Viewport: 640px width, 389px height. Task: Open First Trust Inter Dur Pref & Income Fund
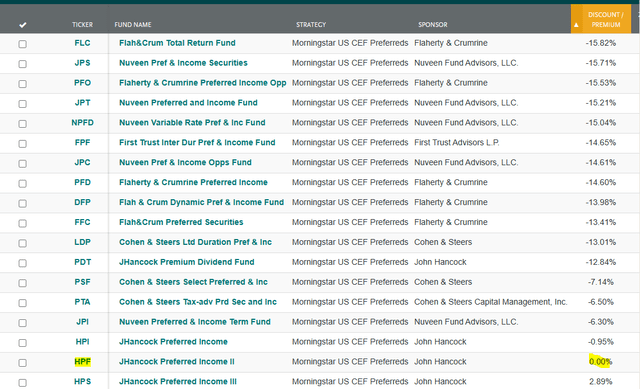197,142
